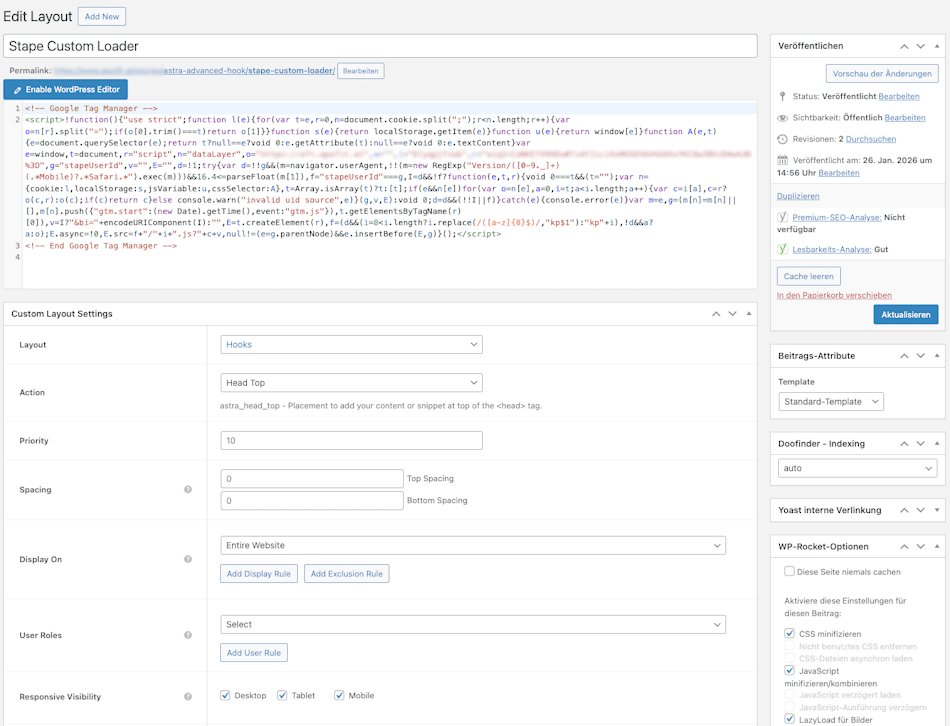Uncheck CSS minifizieren option

click(x=789, y=633)
